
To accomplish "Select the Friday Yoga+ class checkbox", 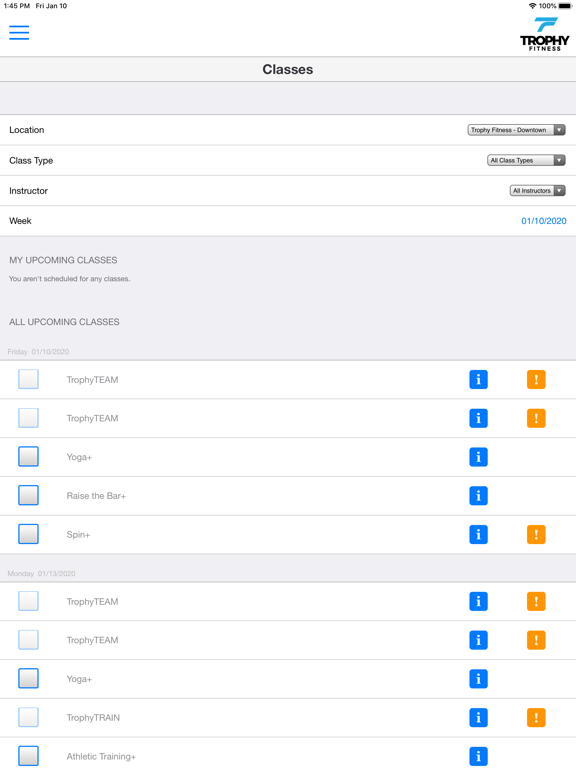I will click(x=28, y=456).
